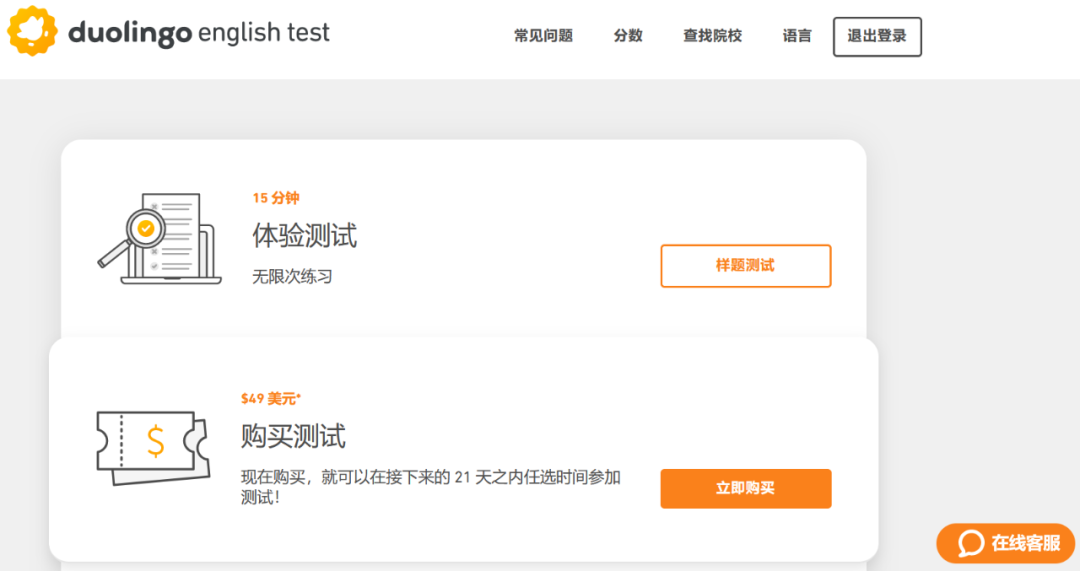Screen dimensions: 1080x571
Task: Click the 体验测试 heading
Action: 304,235
